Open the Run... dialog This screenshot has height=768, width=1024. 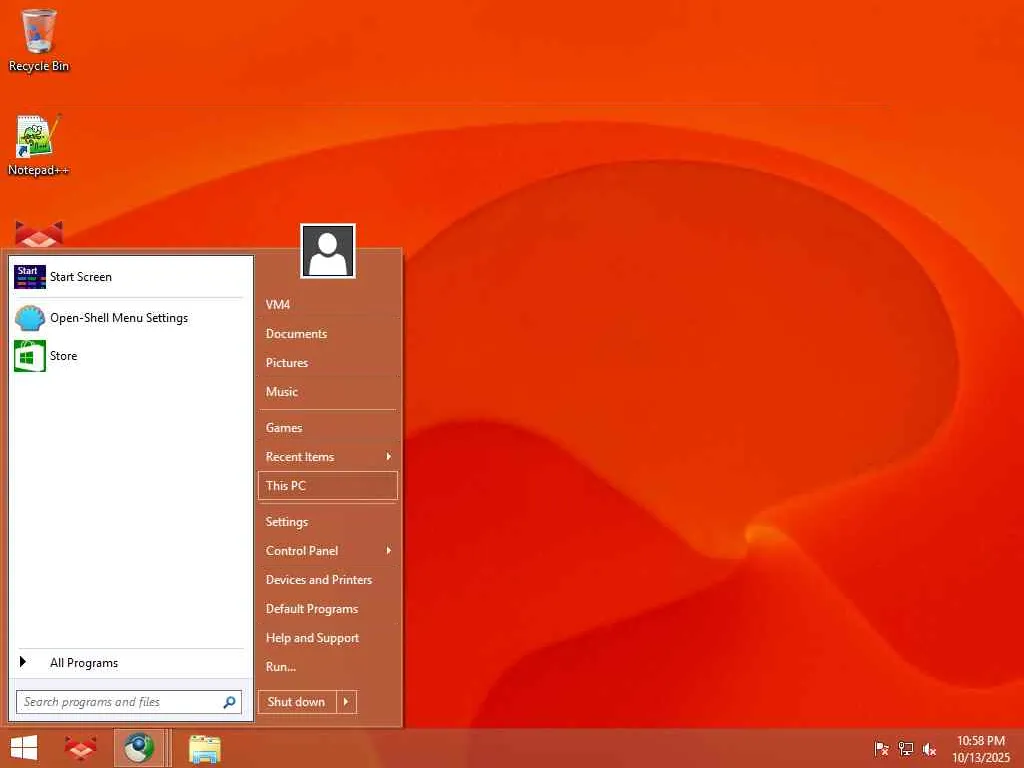point(328,667)
